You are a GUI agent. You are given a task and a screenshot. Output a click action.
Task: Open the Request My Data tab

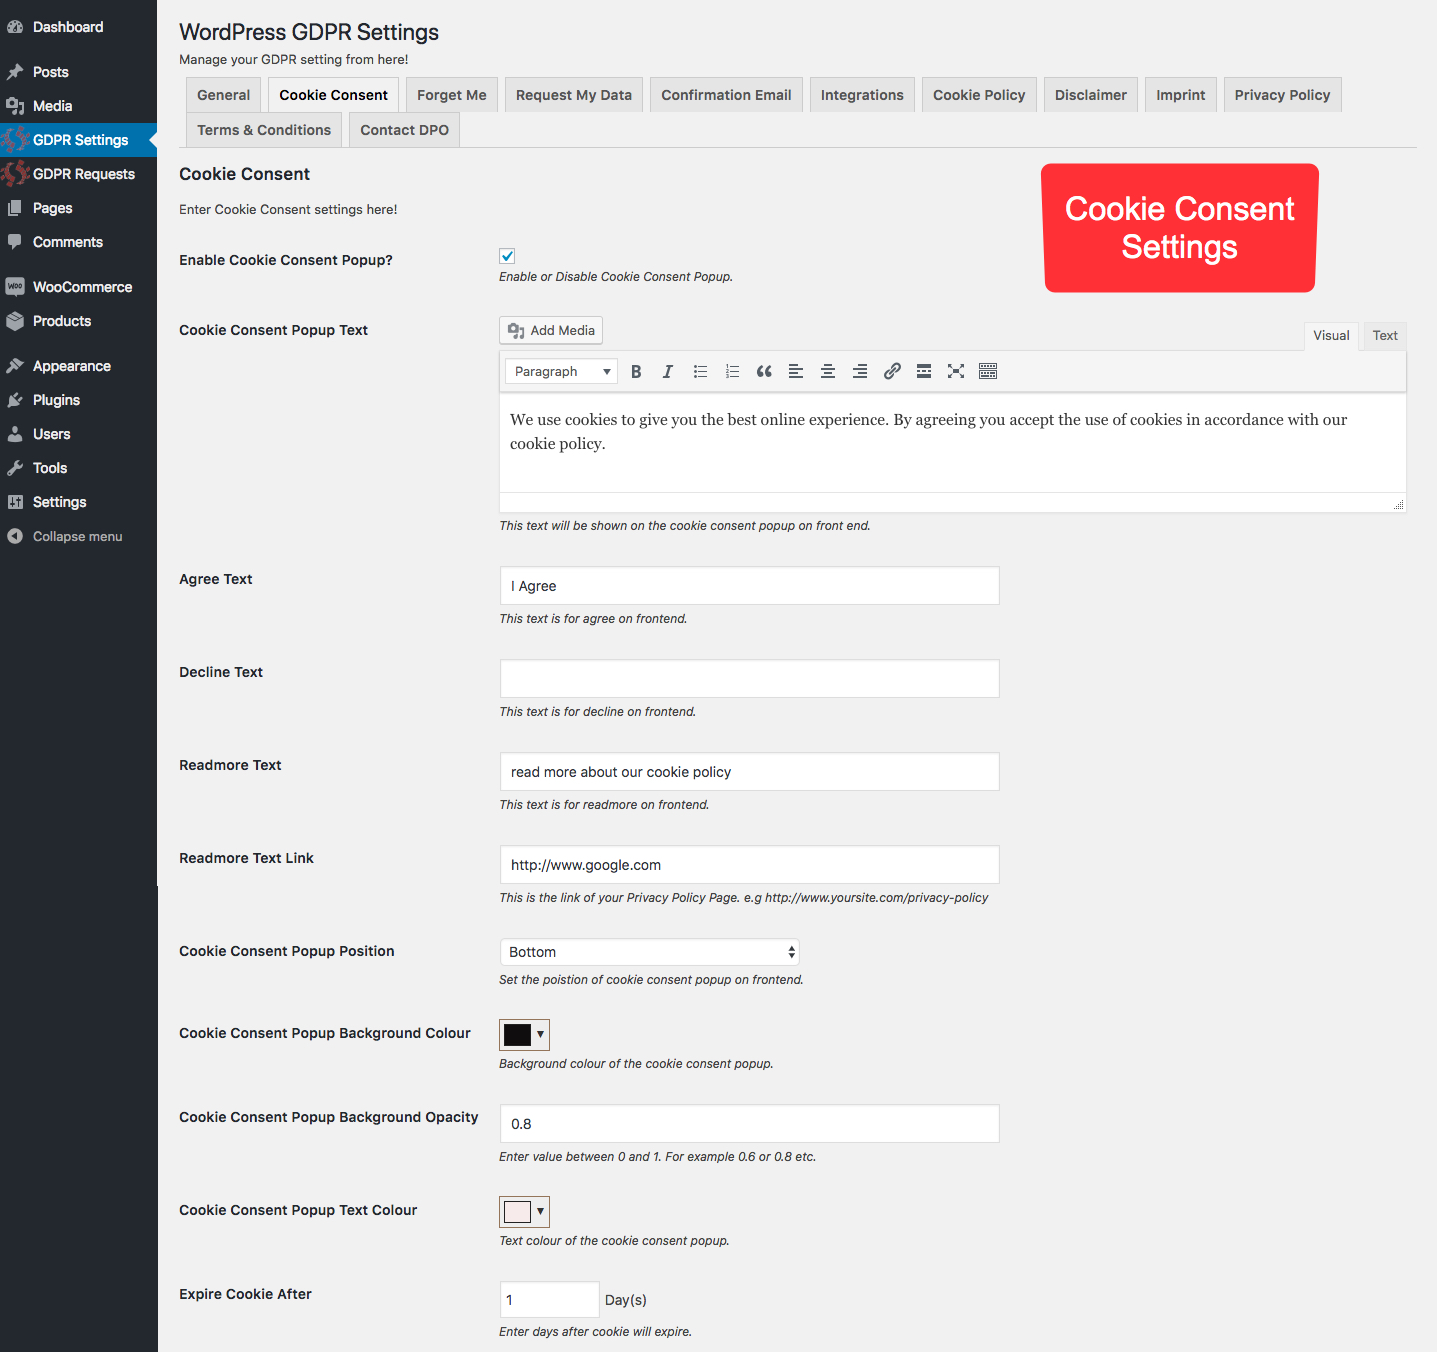[574, 95]
